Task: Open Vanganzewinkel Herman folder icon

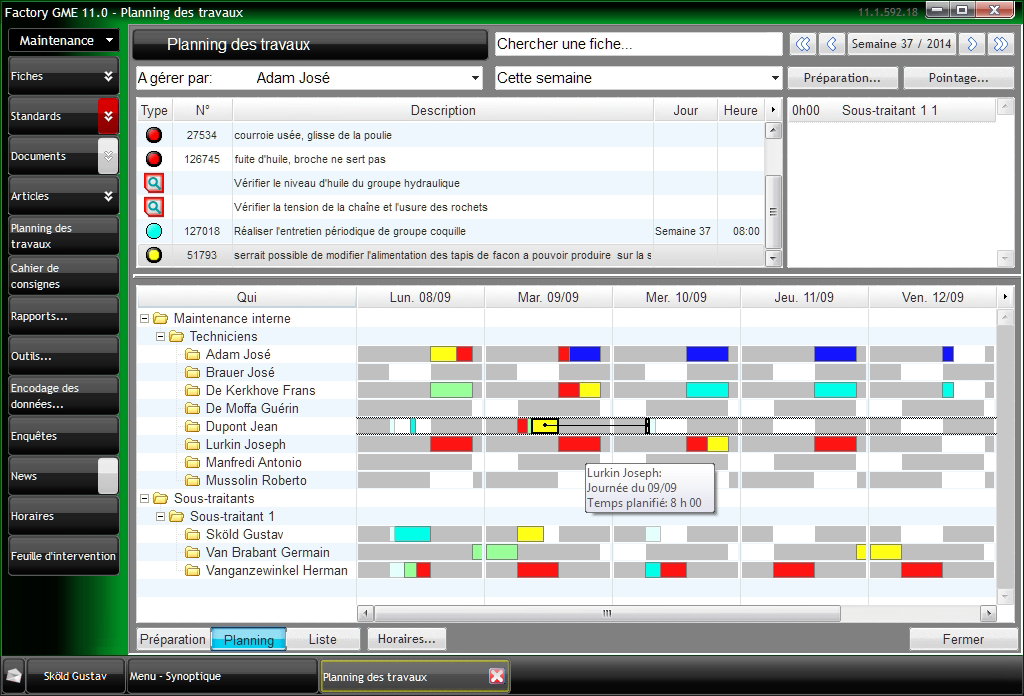Action: coord(192,571)
